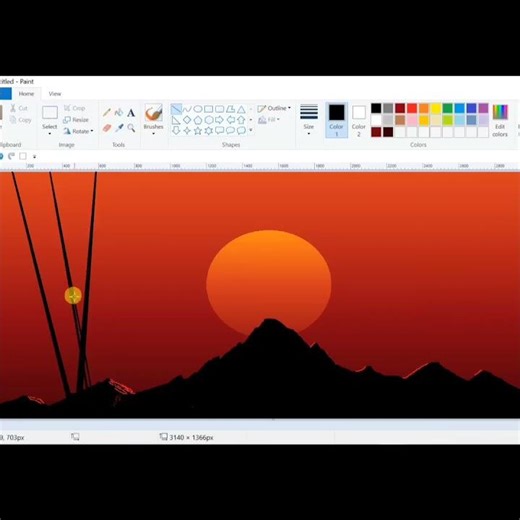Image resolution: width=520 pixels, height=520 pixels.
Task: Click the Redo icon in quick access toolbar
Action: [12, 156]
